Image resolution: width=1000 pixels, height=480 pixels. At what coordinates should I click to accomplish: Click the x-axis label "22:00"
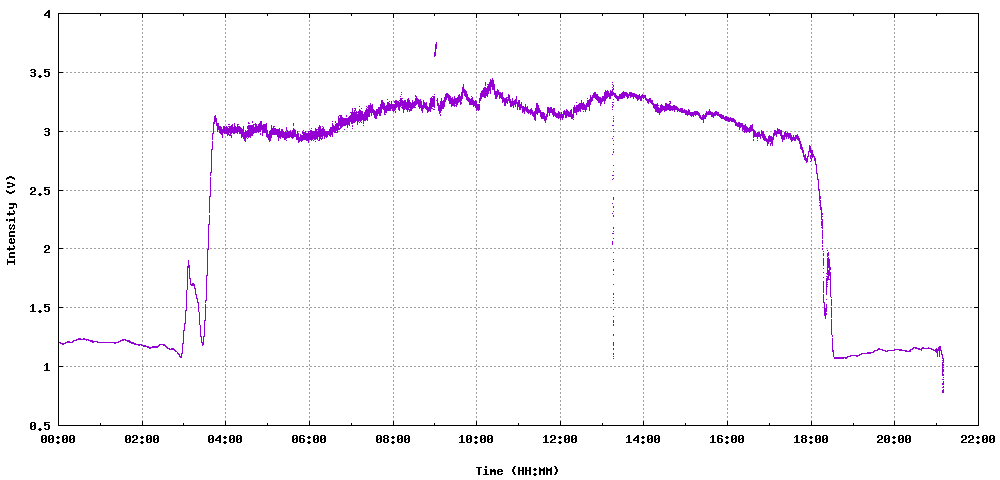(978, 440)
